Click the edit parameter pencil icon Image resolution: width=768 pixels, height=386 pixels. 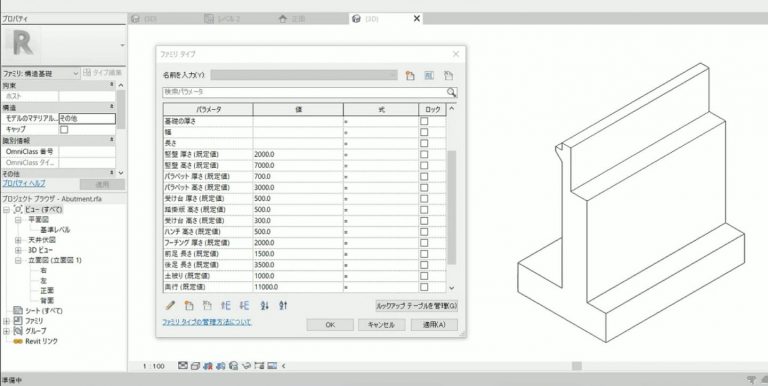pyautogui.click(x=170, y=305)
